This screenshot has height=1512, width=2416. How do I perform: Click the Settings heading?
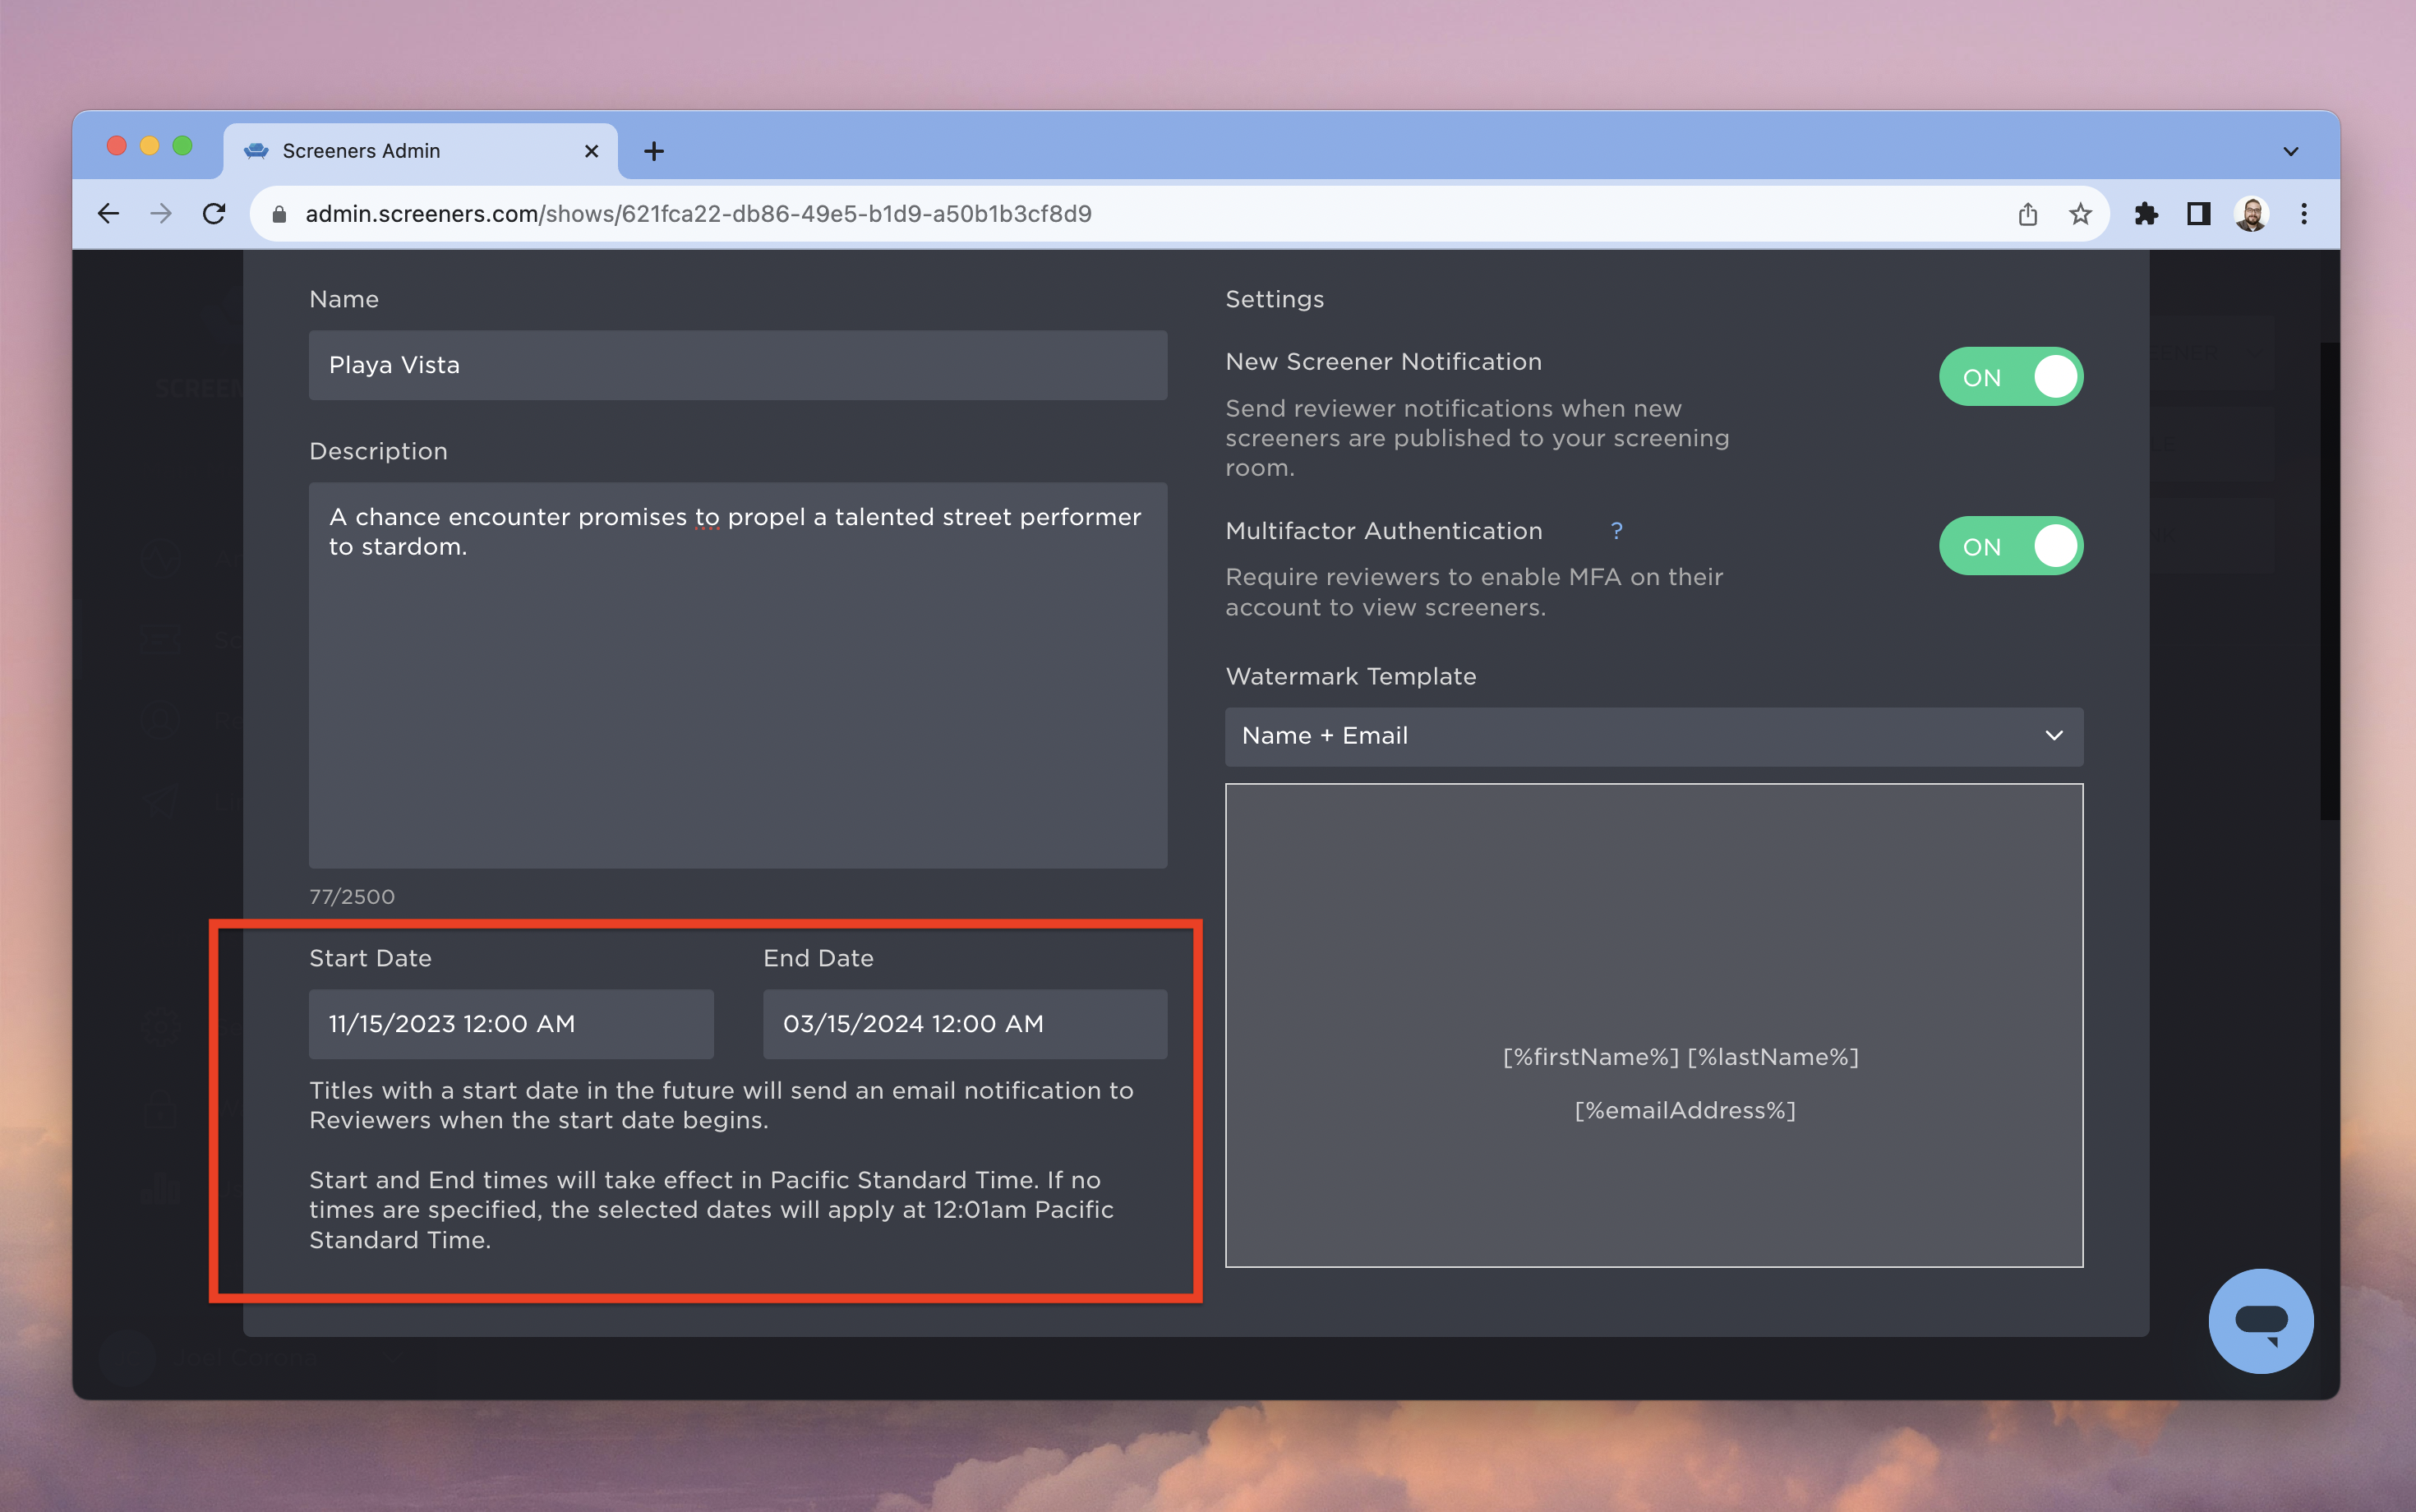coord(1274,299)
